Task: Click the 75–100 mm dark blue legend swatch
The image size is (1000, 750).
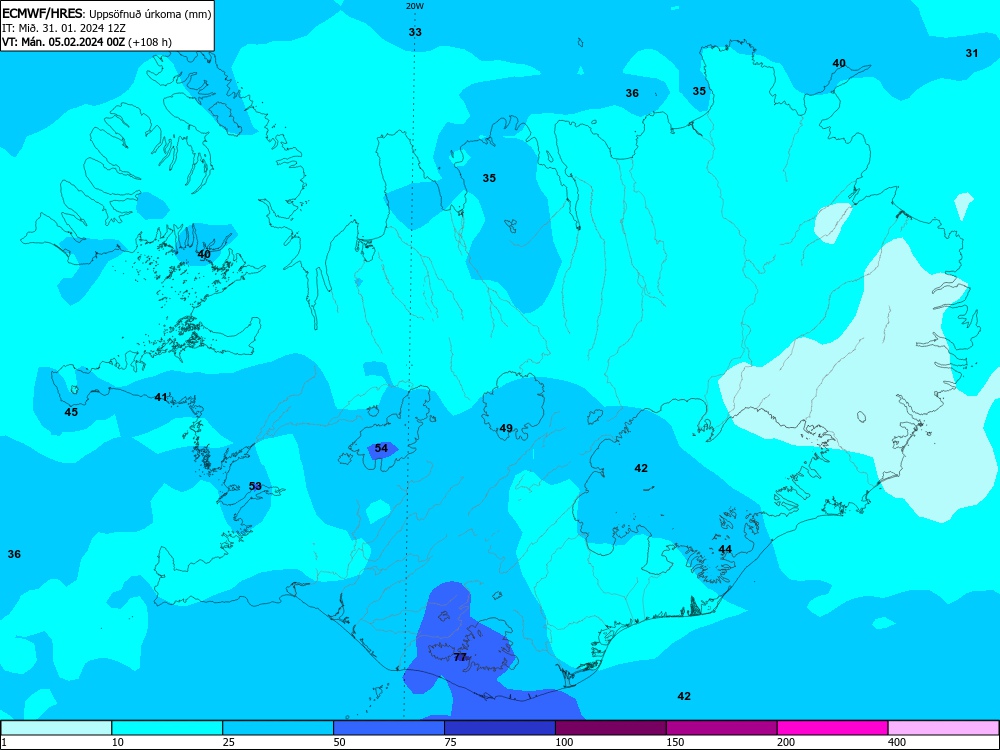Action: pyautogui.click(x=500, y=728)
